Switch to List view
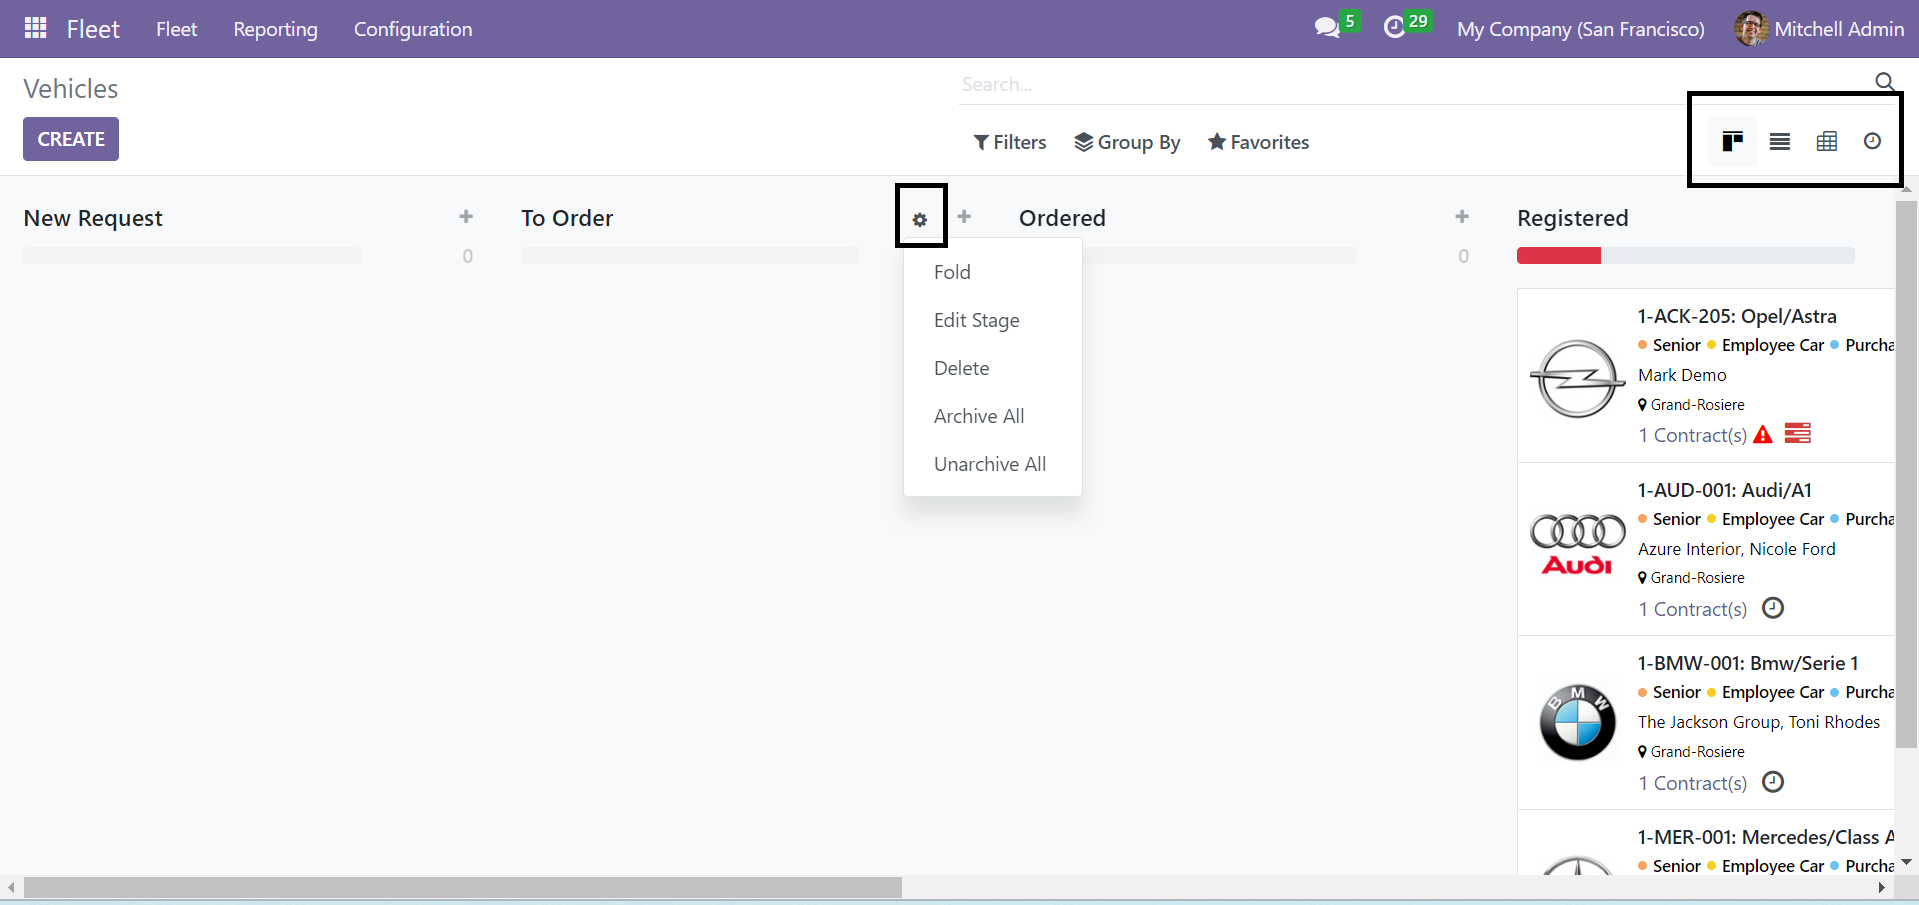This screenshot has width=1919, height=905. (x=1780, y=141)
